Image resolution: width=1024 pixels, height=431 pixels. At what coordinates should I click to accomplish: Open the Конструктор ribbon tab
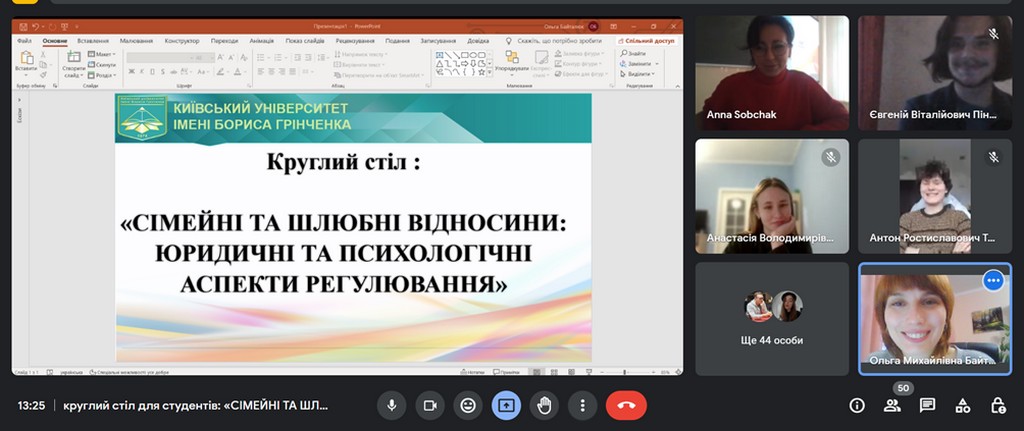coord(182,41)
